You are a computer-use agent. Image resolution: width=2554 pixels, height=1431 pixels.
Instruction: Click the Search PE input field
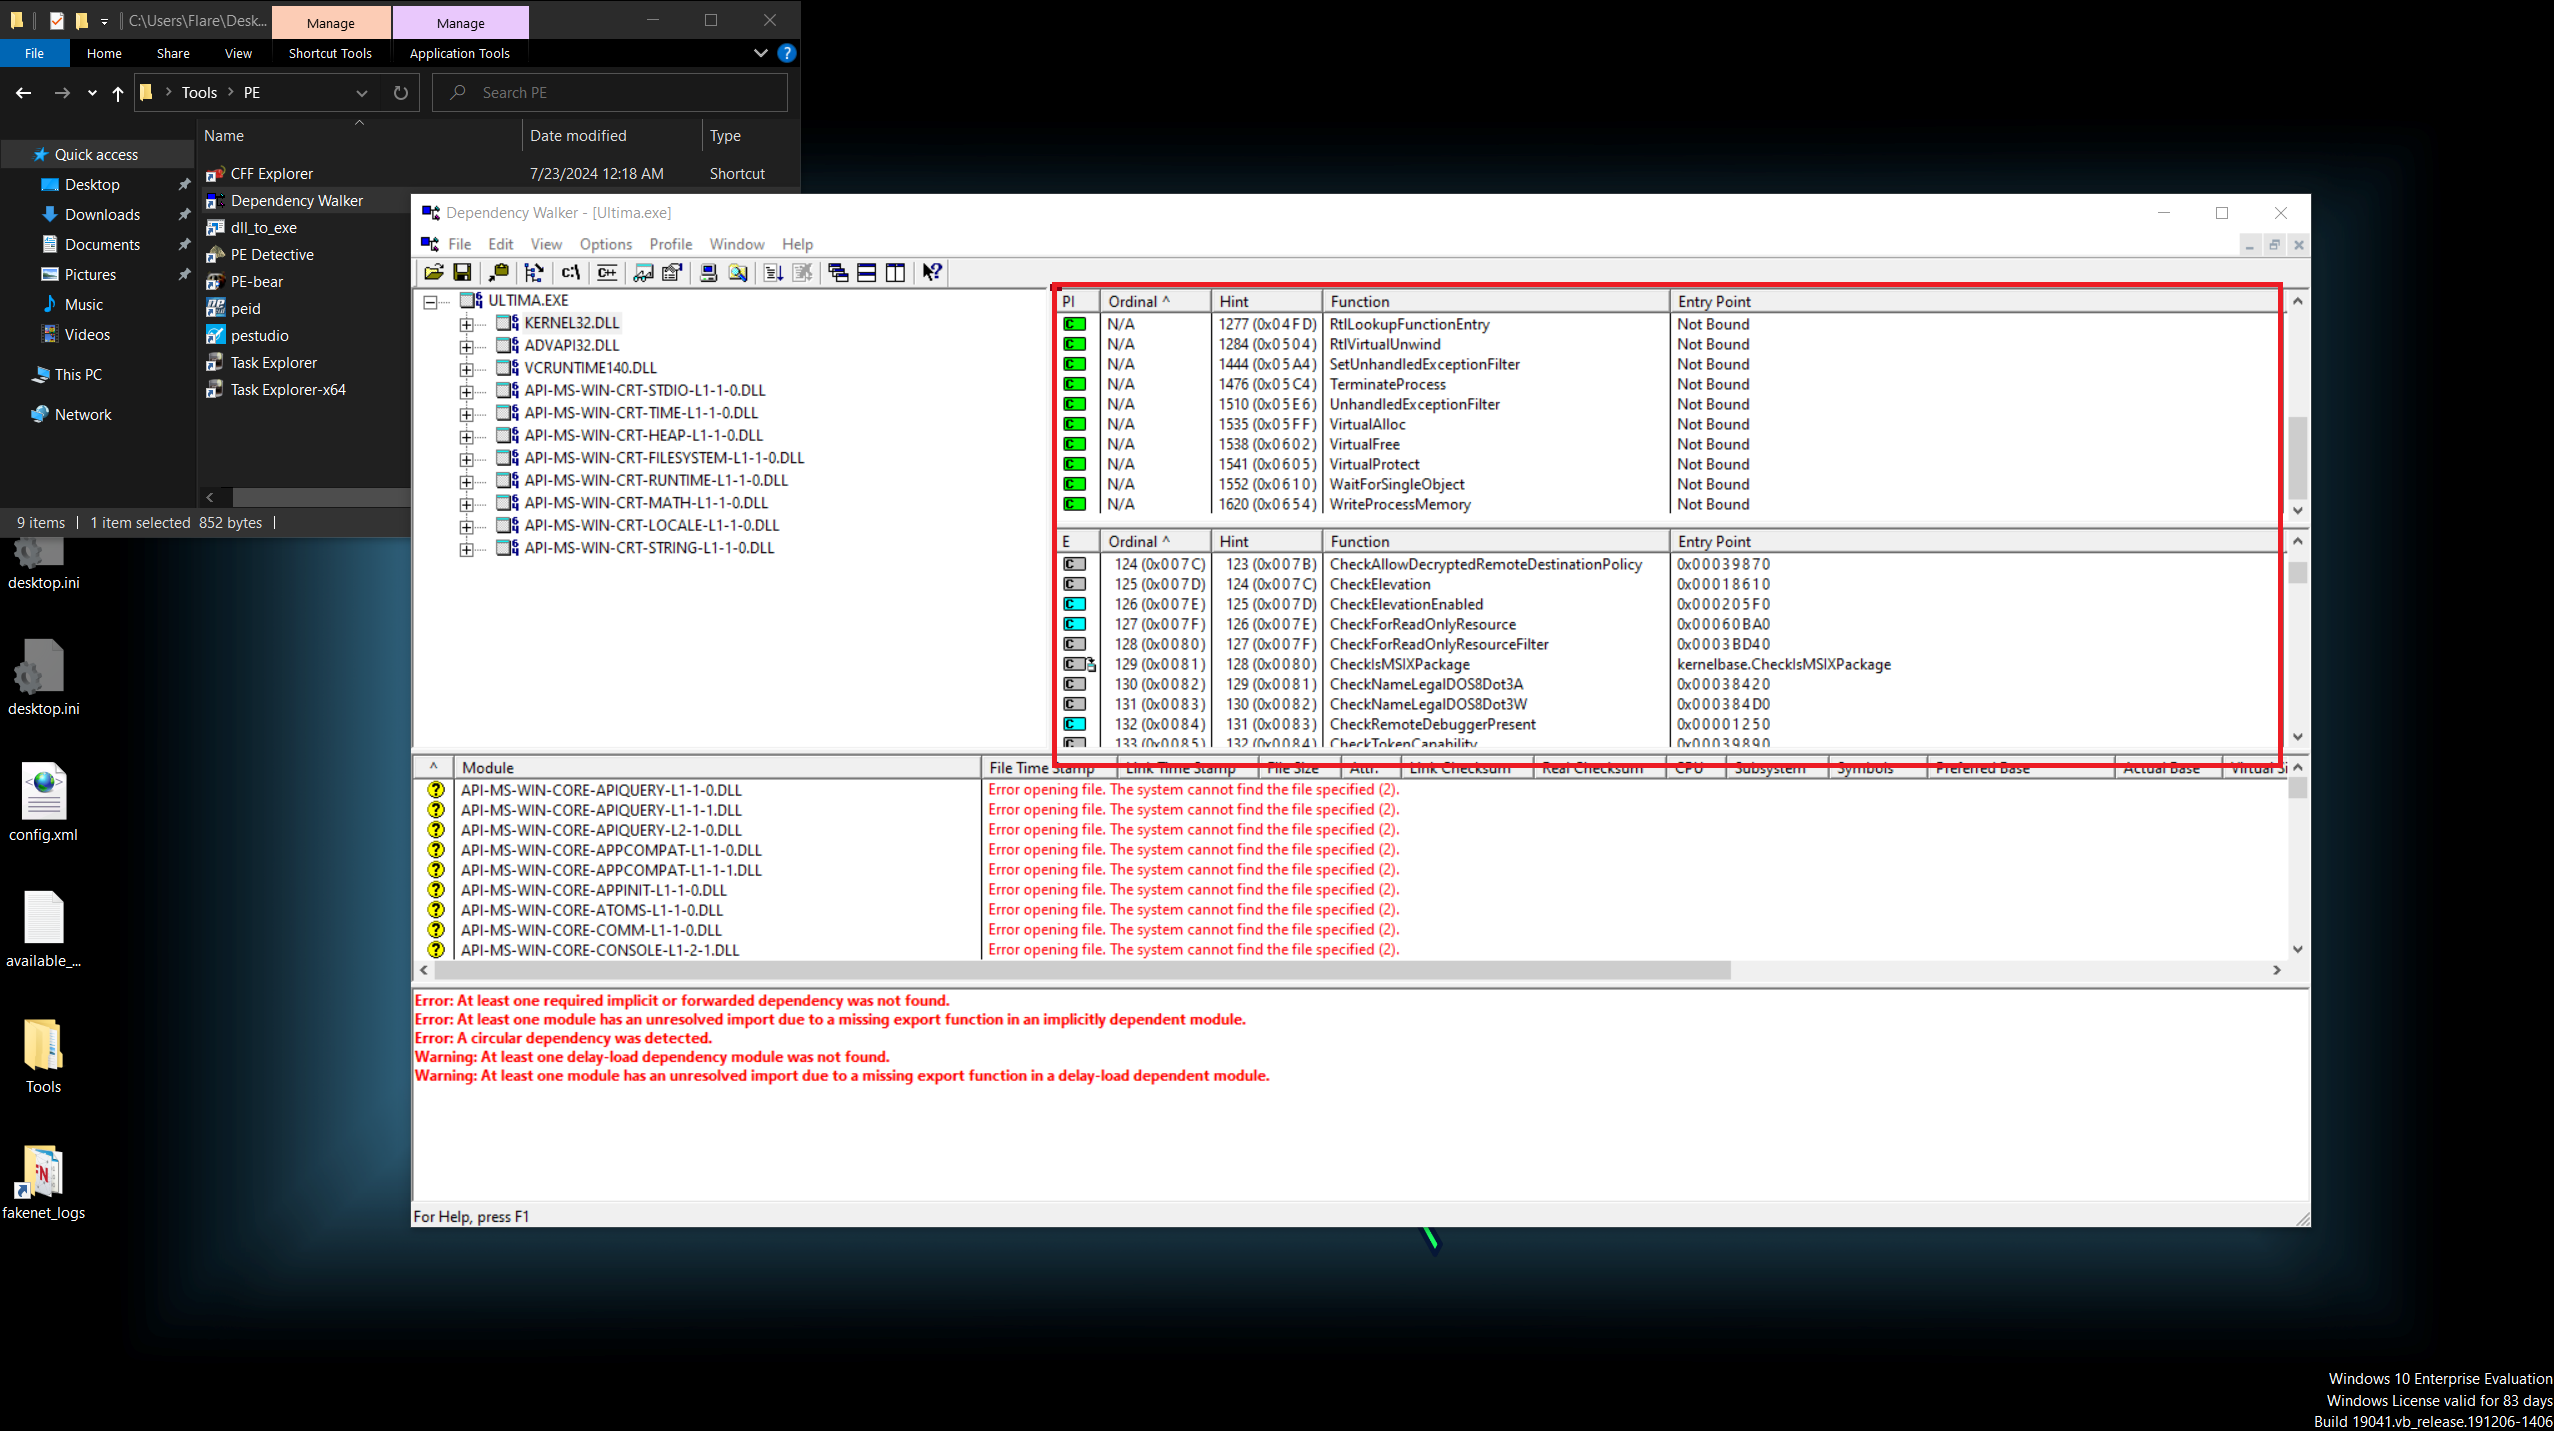(x=610, y=92)
